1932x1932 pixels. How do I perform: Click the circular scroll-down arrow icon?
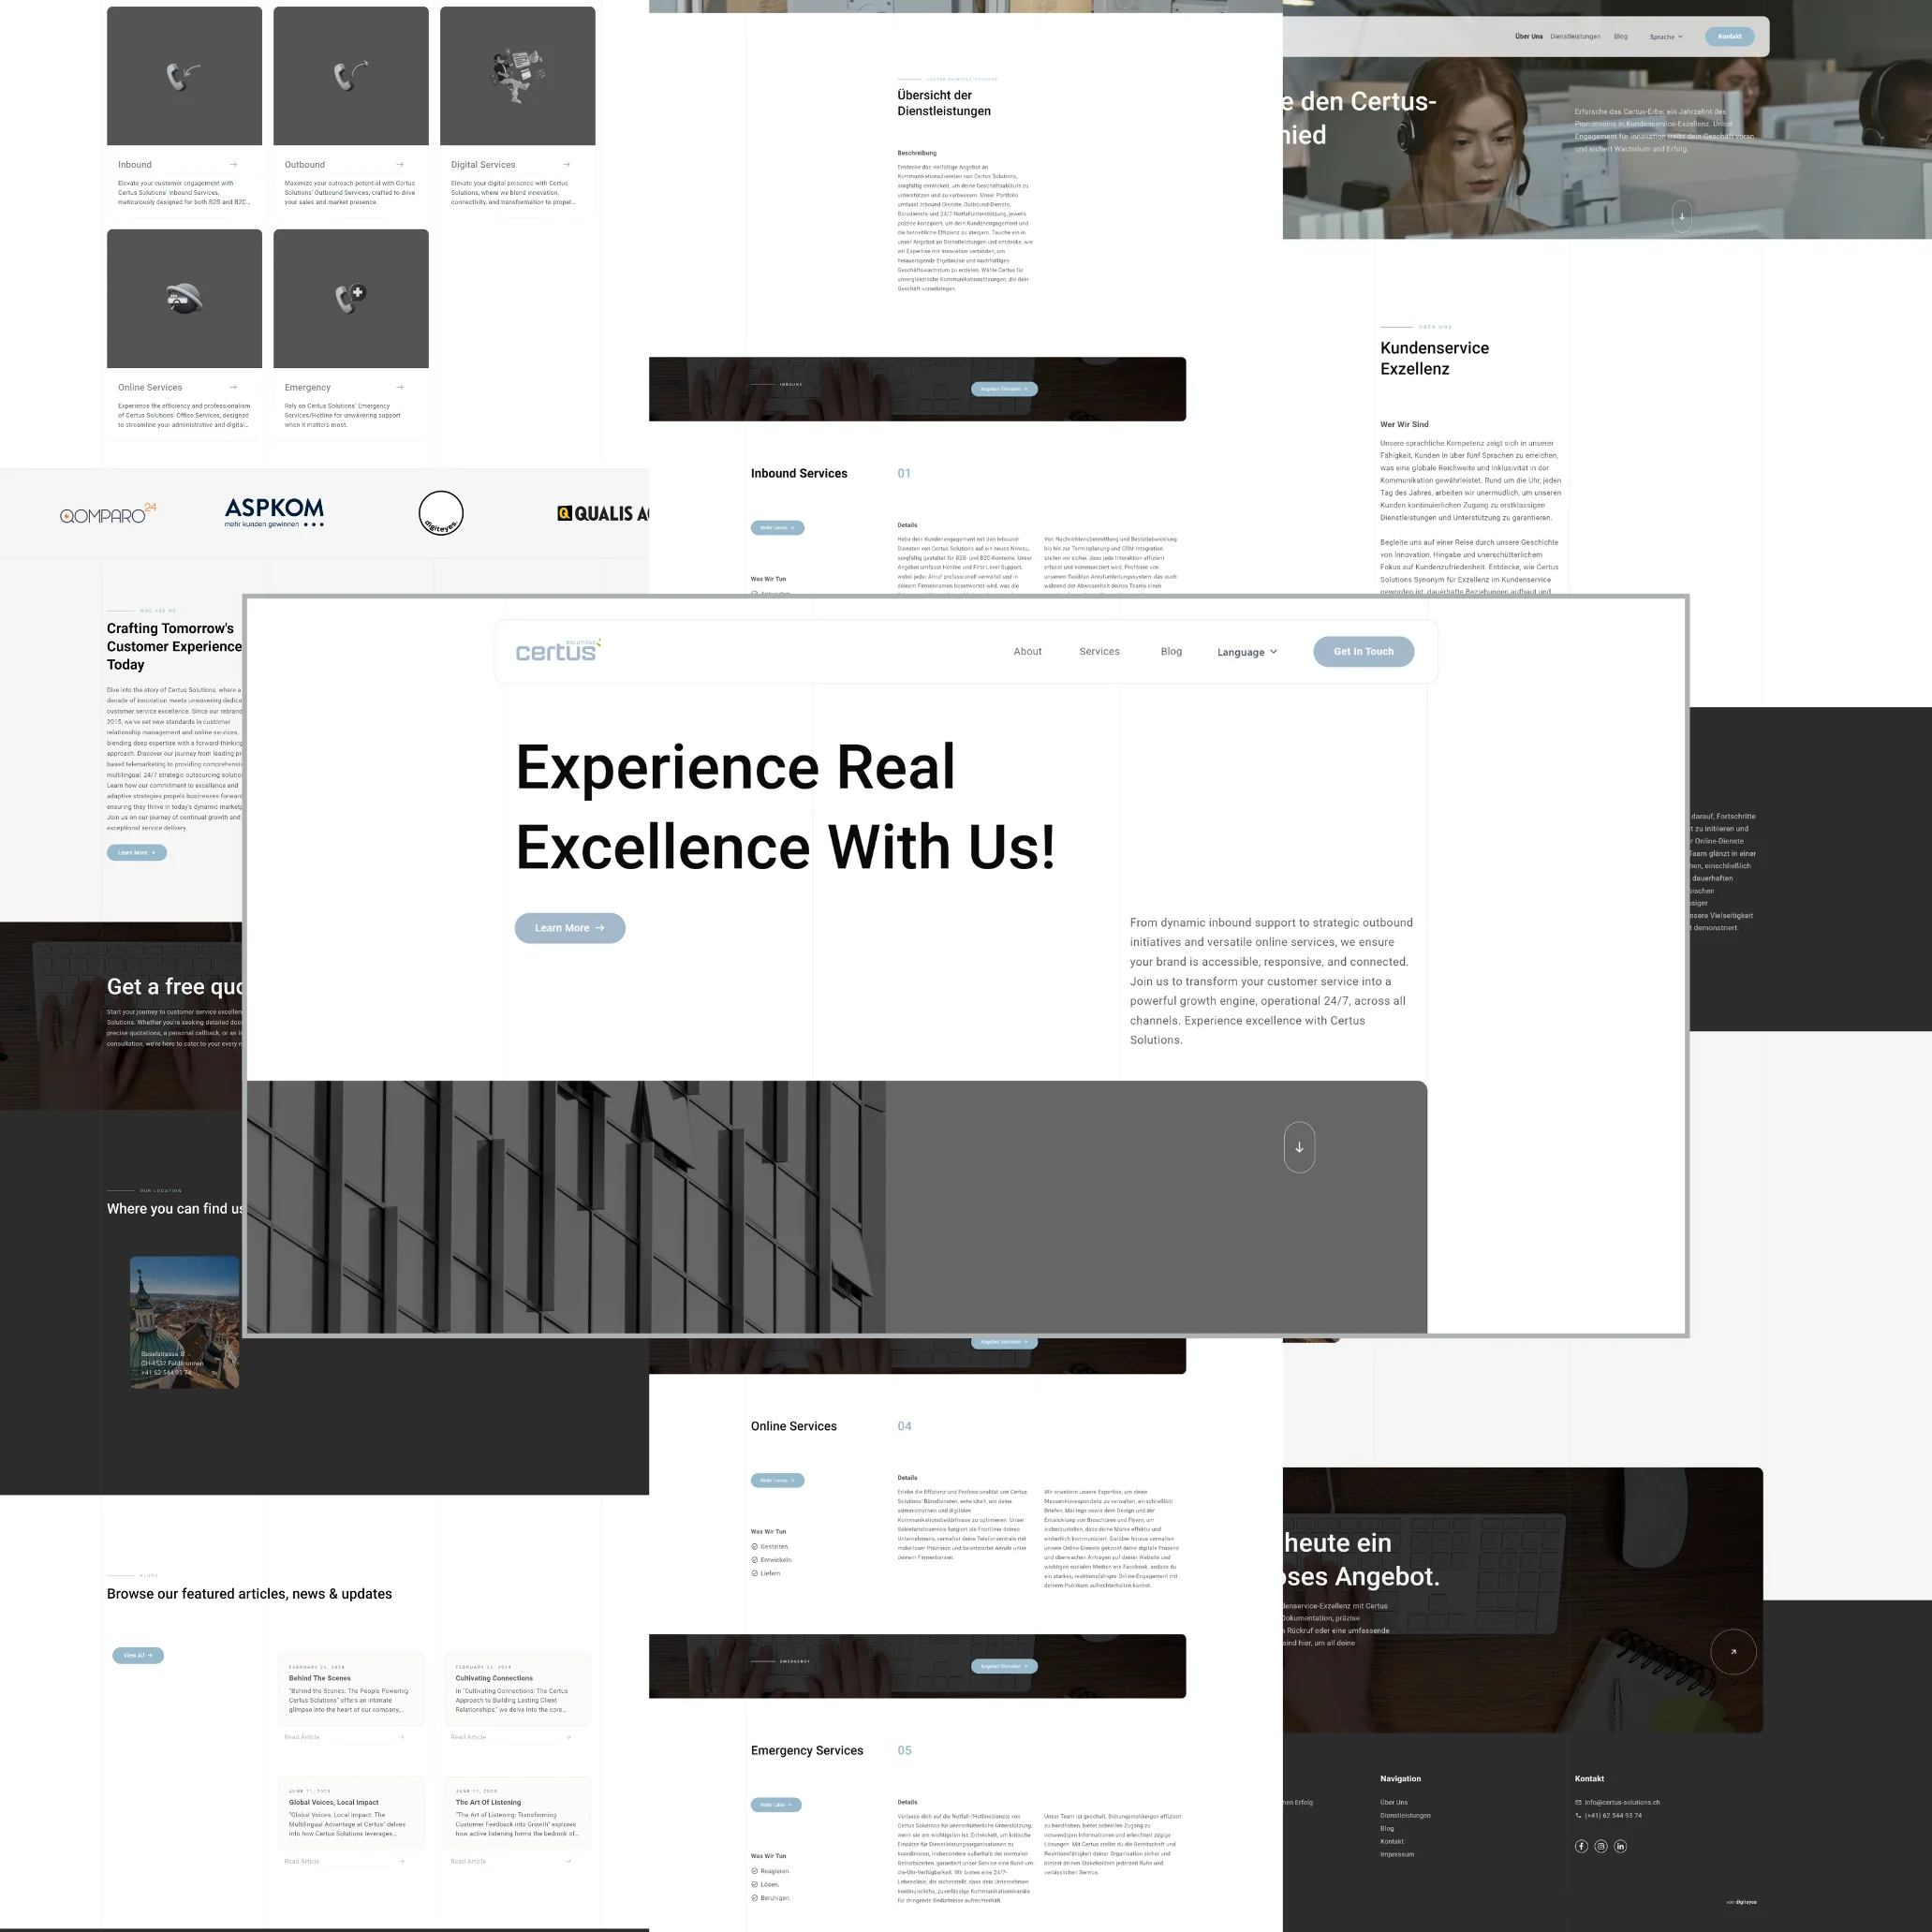(1299, 1147)
